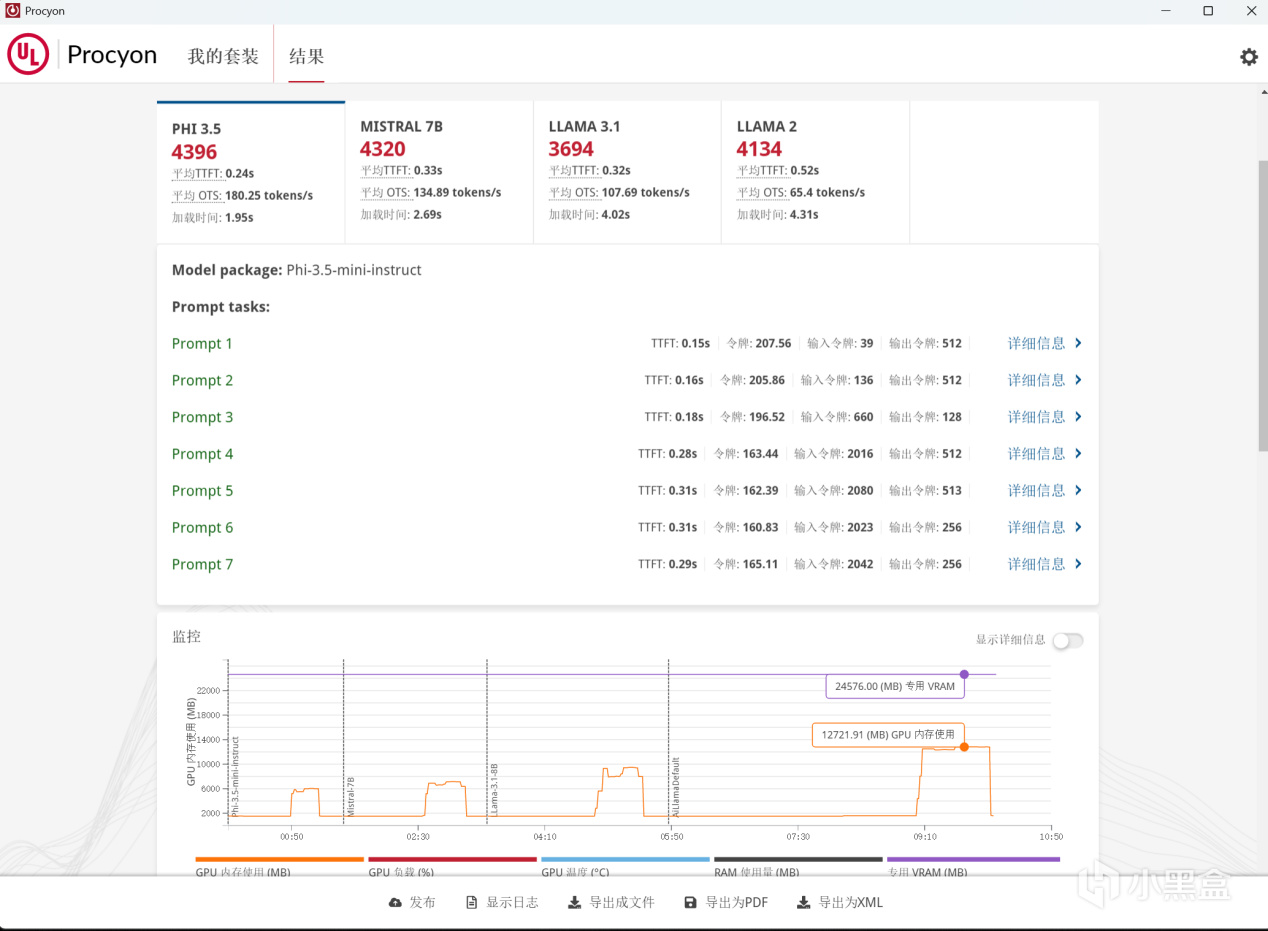The image size is (1268, 931).
Task: Click the Llama-3.1-8B dashed marker line
Action: tap(487, 740)
